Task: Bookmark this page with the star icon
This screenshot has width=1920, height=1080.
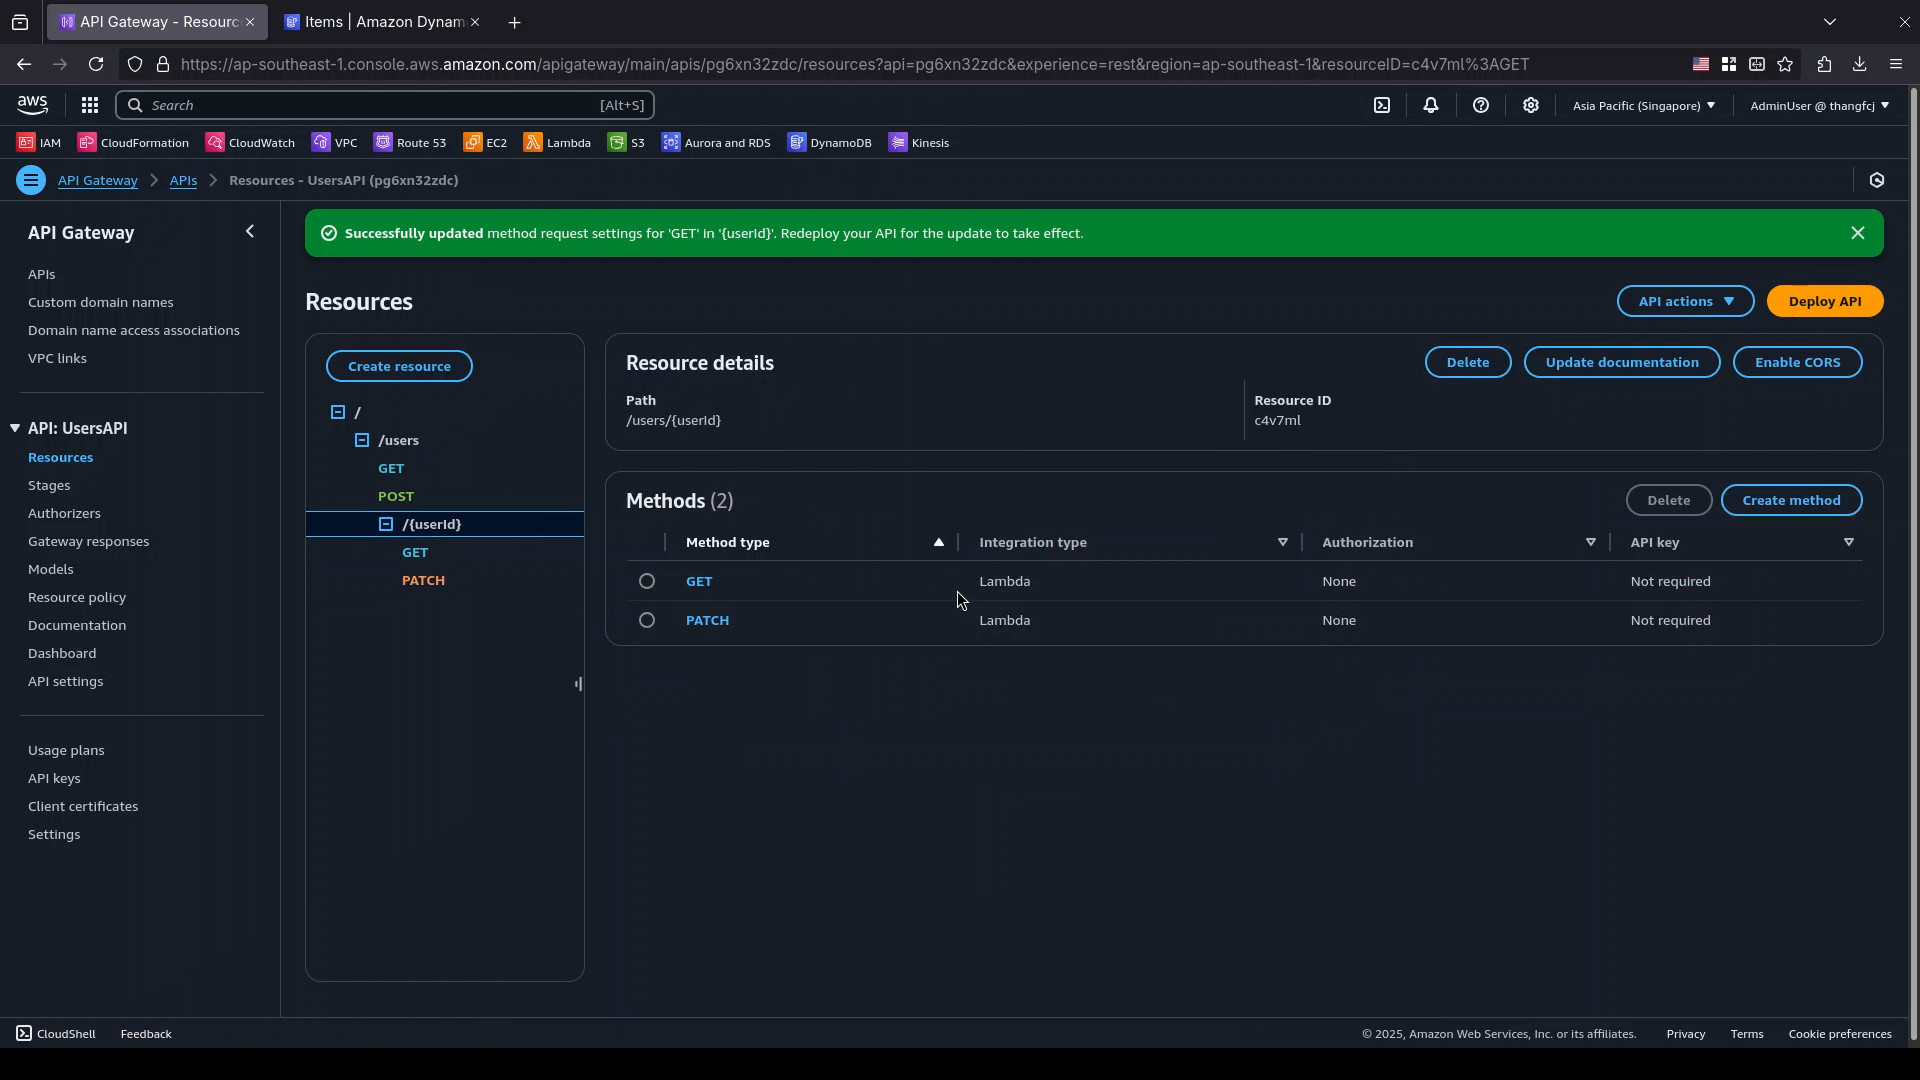Action: (1785, 64)
